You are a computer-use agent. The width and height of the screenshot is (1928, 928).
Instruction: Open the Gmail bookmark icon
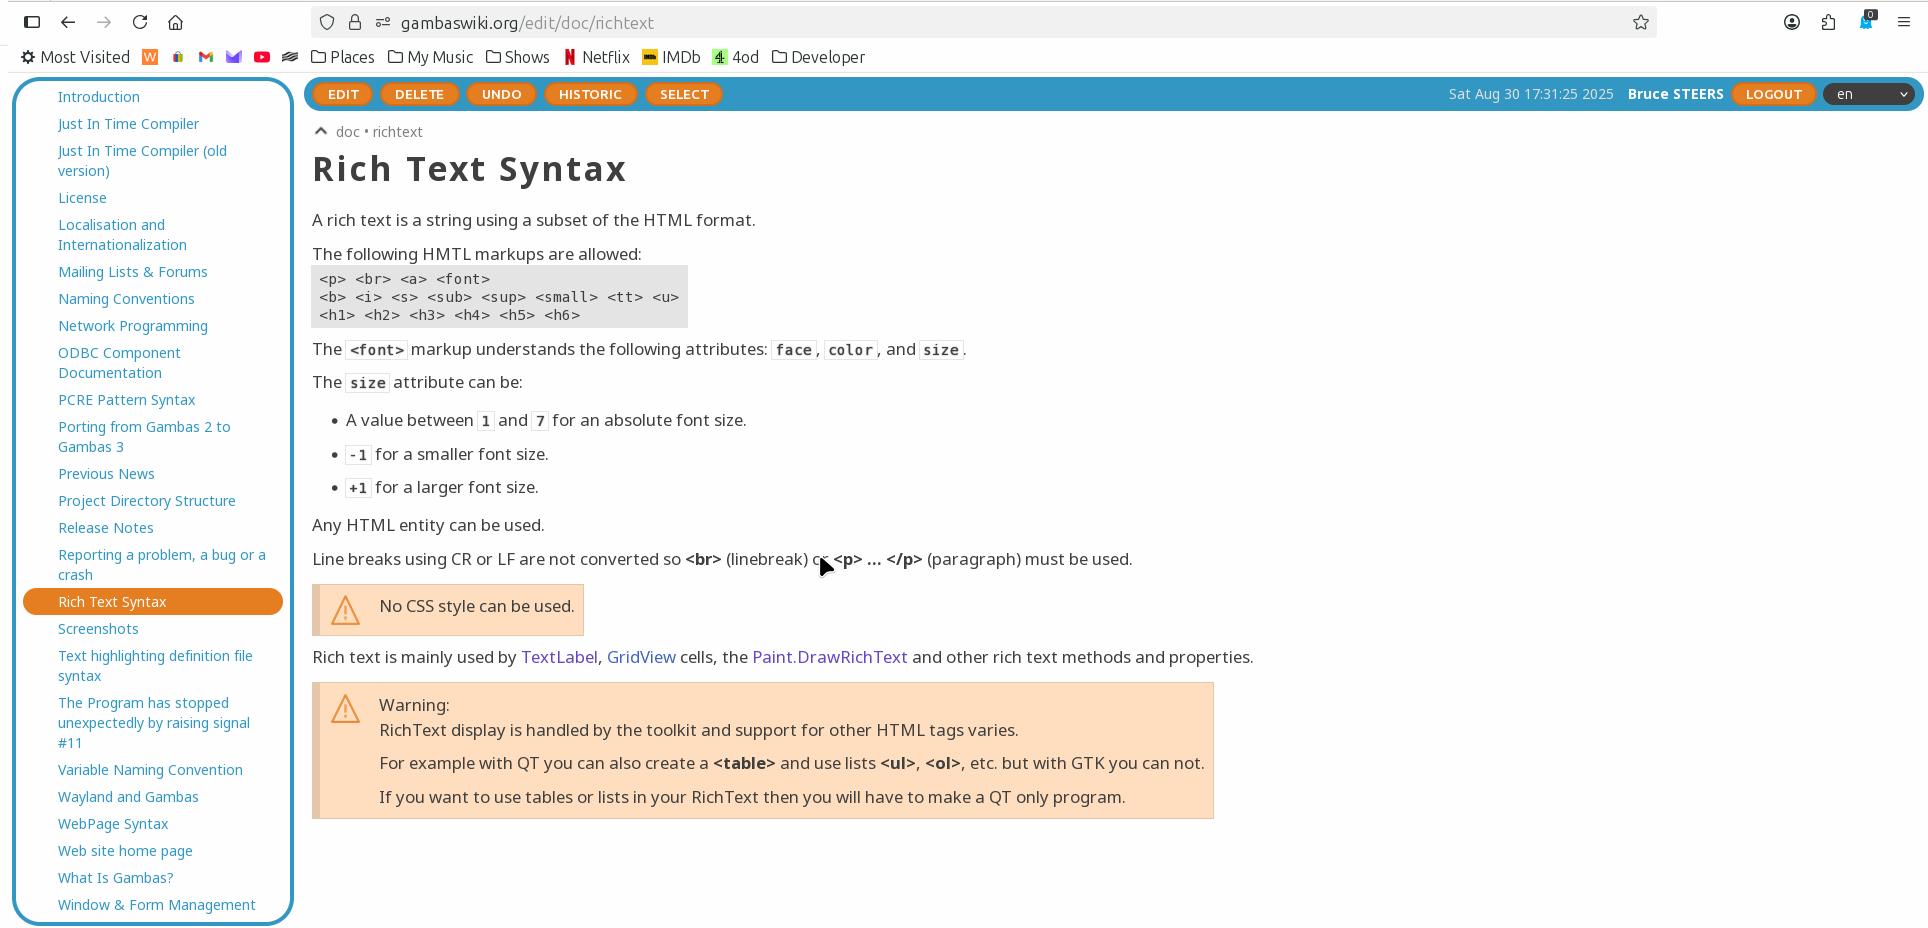(x=206, y=57)
